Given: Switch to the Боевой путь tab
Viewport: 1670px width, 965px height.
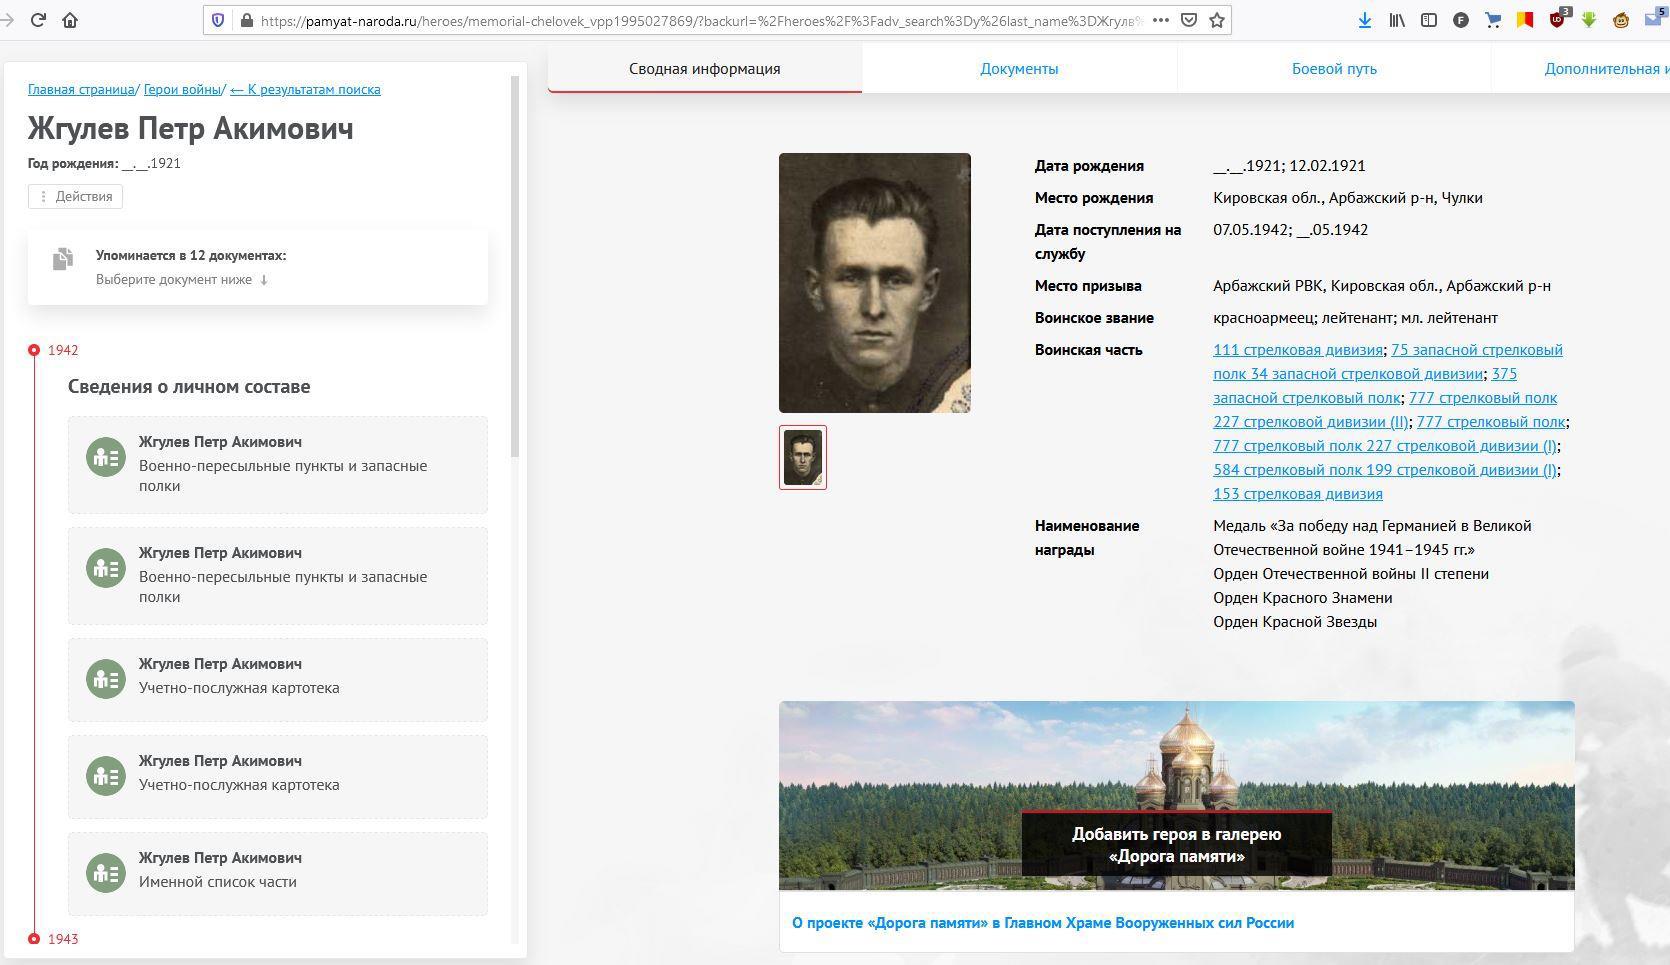Looking at the screenshot, I should click(1334, 69).
